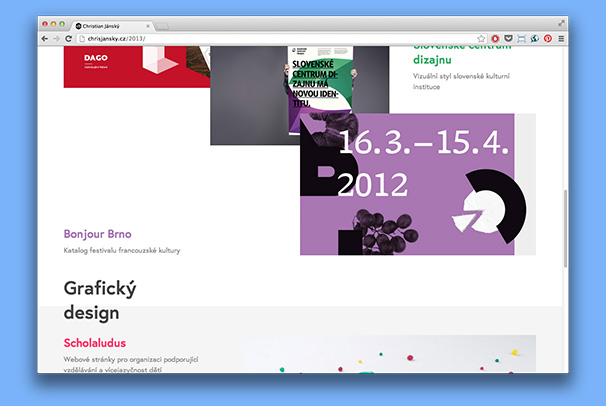Click the globe extension icon
The image size is (606, 406).
click(x=534, y=38)
